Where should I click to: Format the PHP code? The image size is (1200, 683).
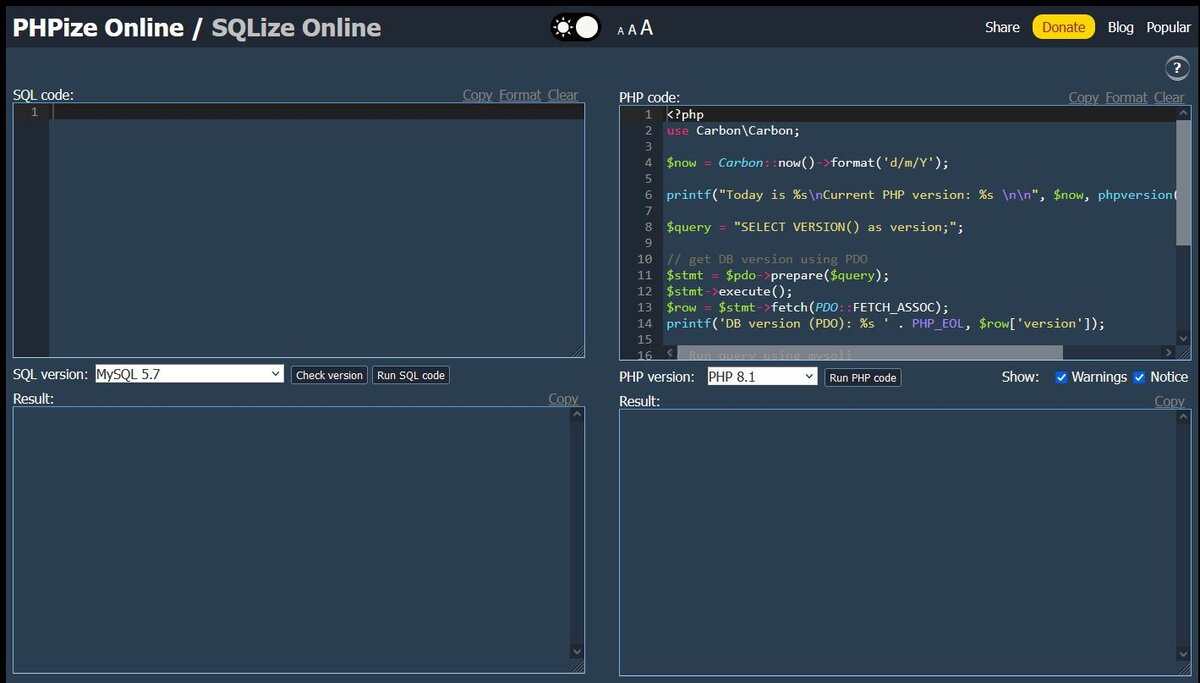point(1126,97)
